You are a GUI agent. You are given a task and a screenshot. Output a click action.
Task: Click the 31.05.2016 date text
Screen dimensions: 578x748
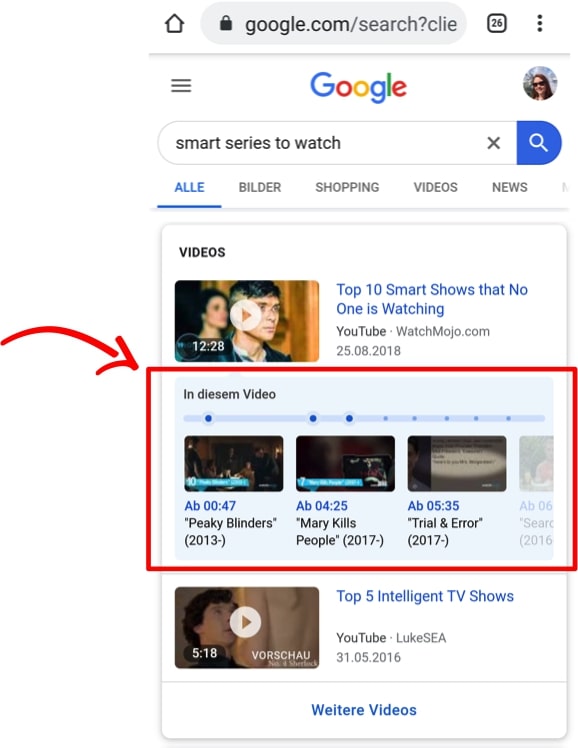click(368, 657)
